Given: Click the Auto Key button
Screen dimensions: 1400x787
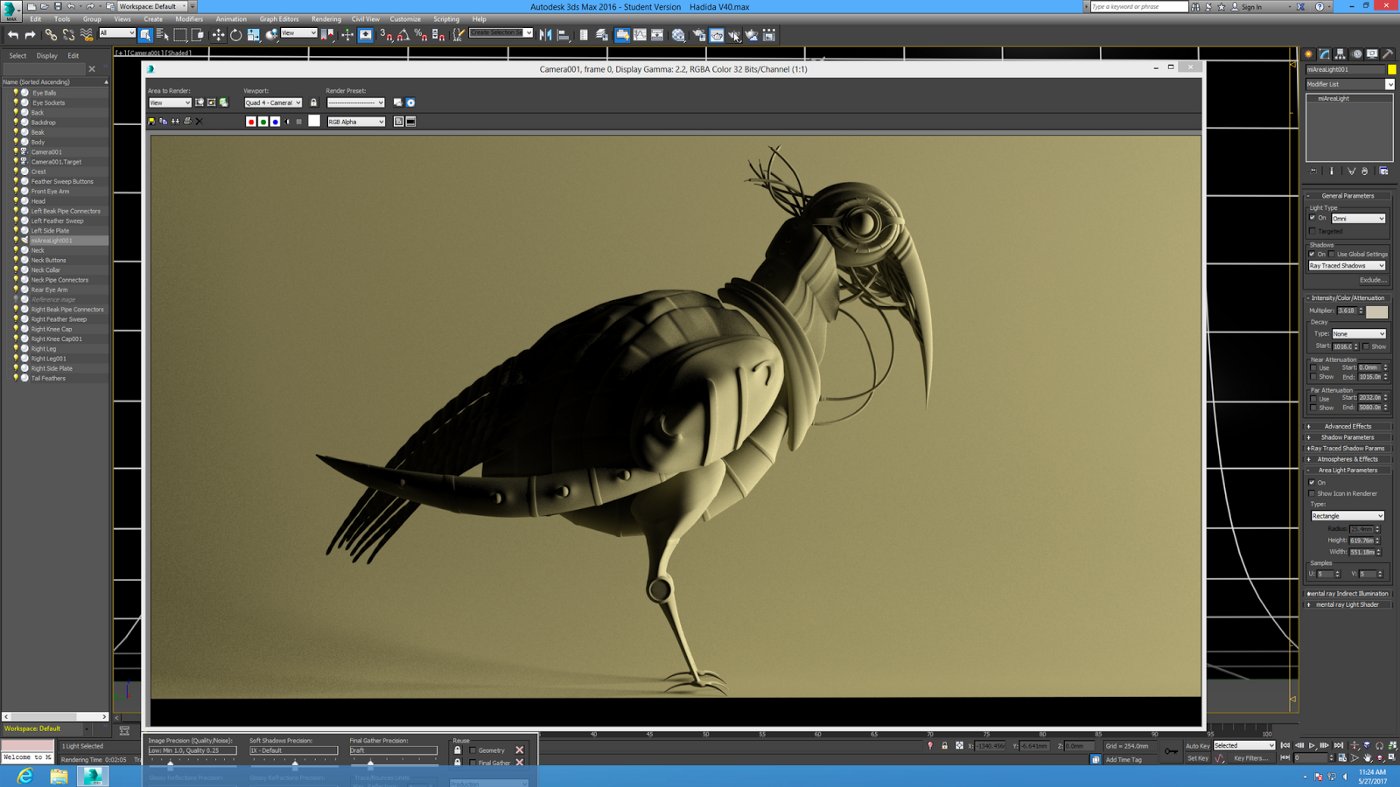Looking at the screenshot, I should coord(1197,746).
